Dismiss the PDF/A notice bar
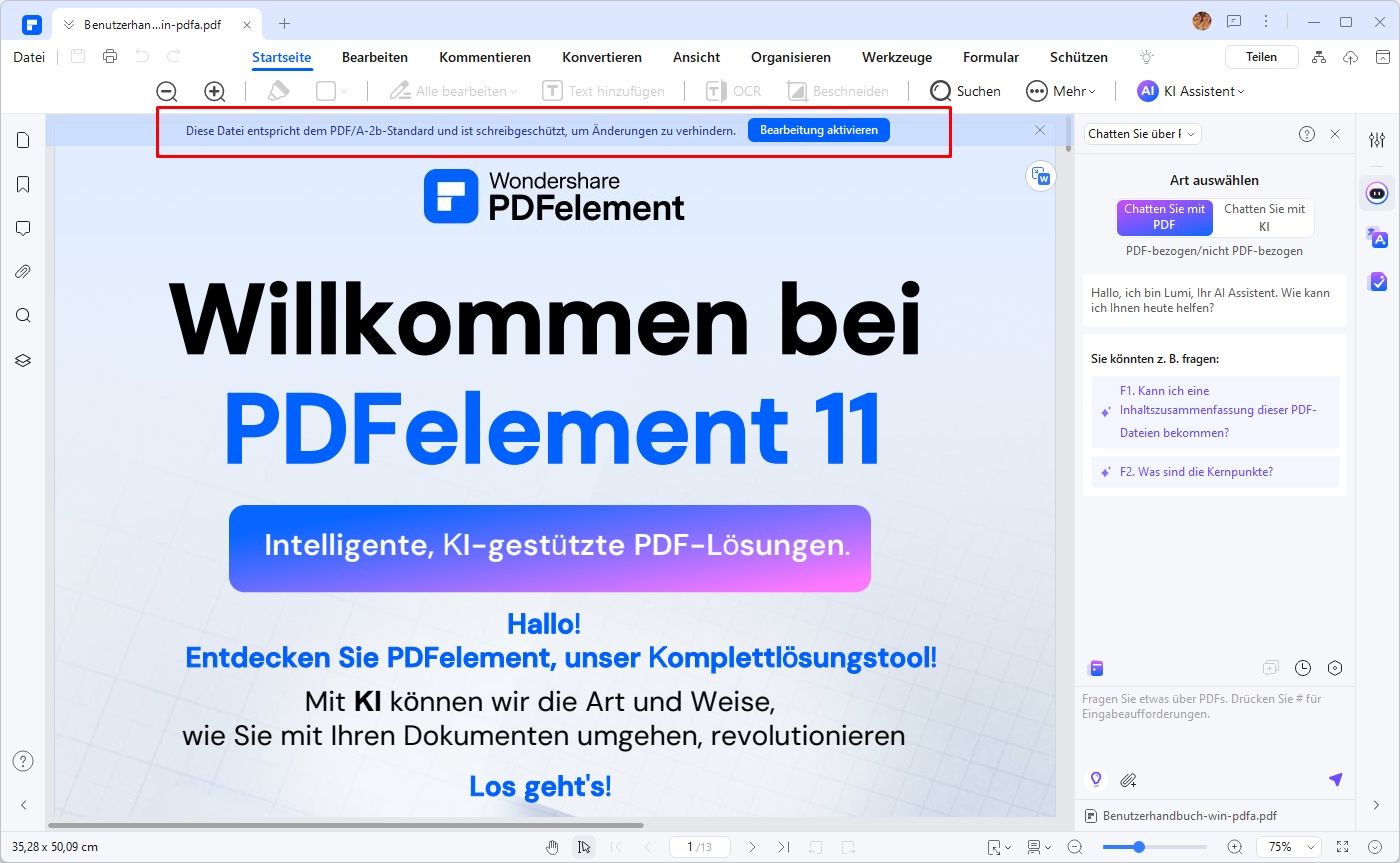This screenshot has width=1400, height=863. pos(1040,130)
